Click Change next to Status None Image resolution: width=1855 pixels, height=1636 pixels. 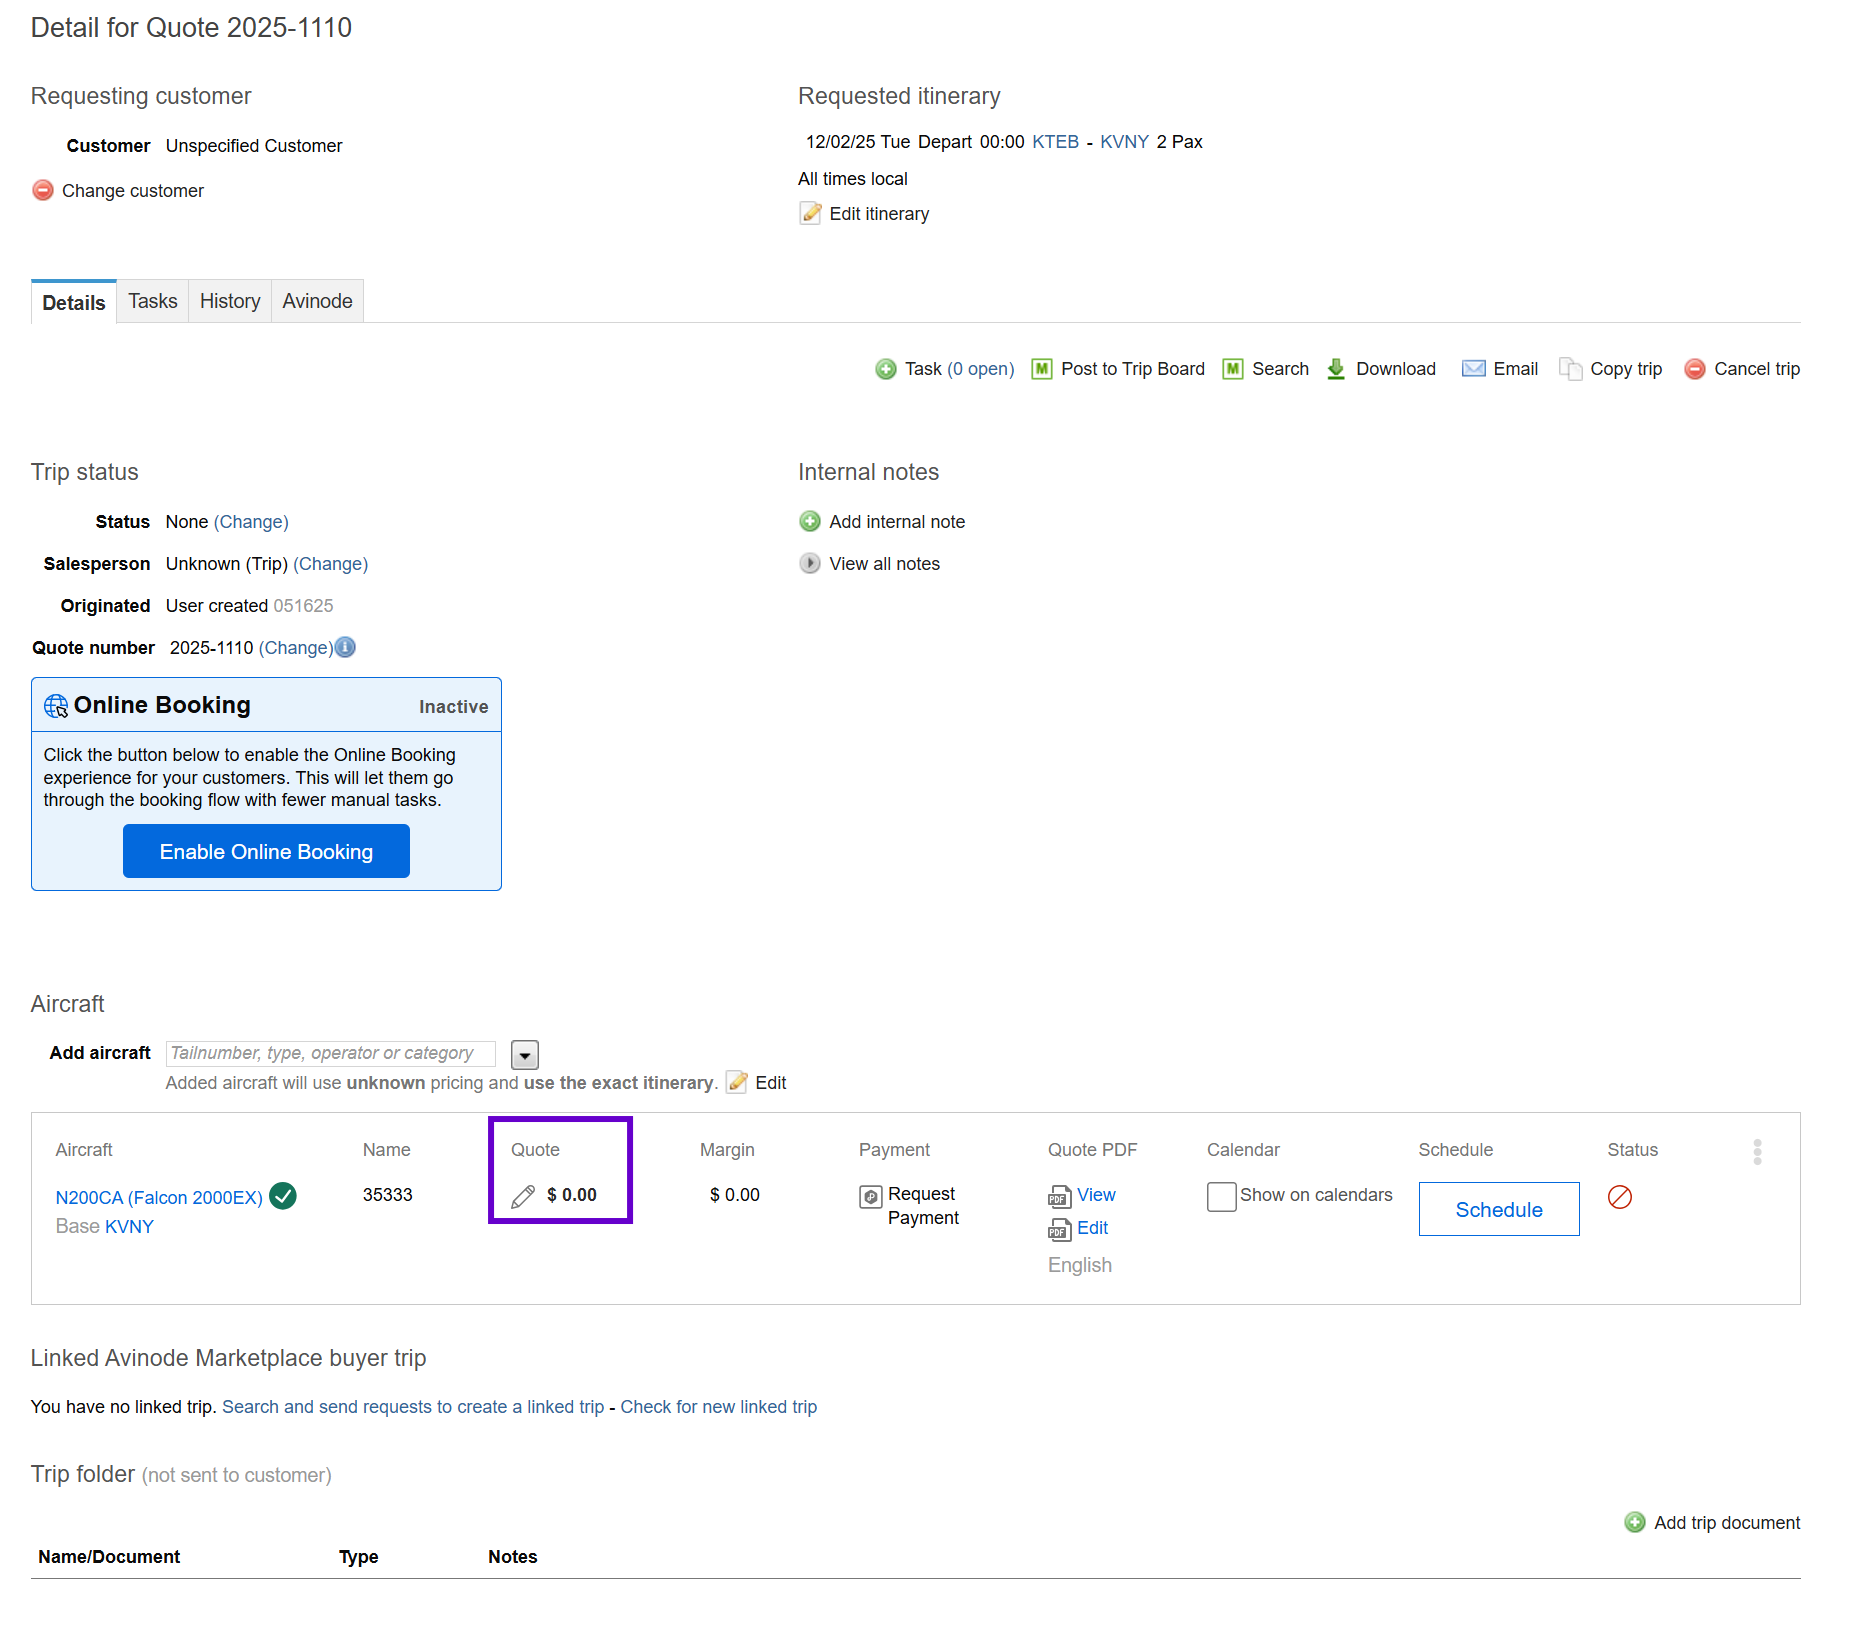coord(251,521)
